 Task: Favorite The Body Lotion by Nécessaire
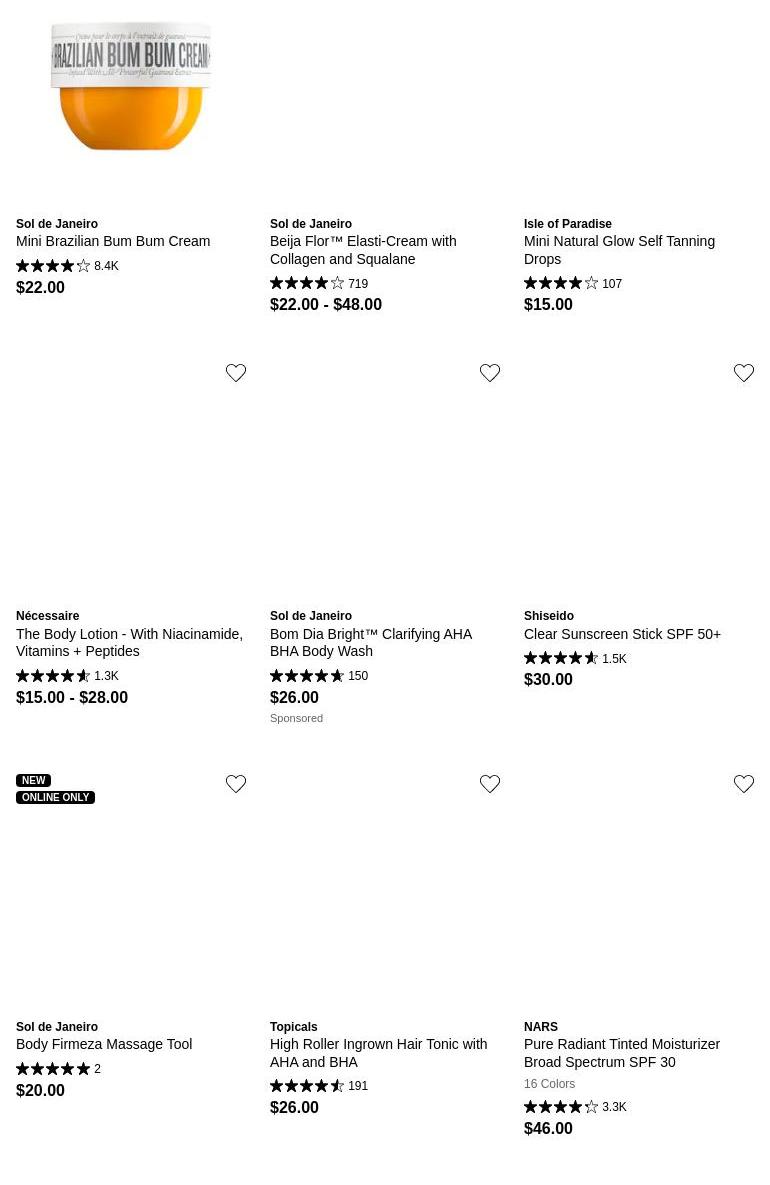236,373
